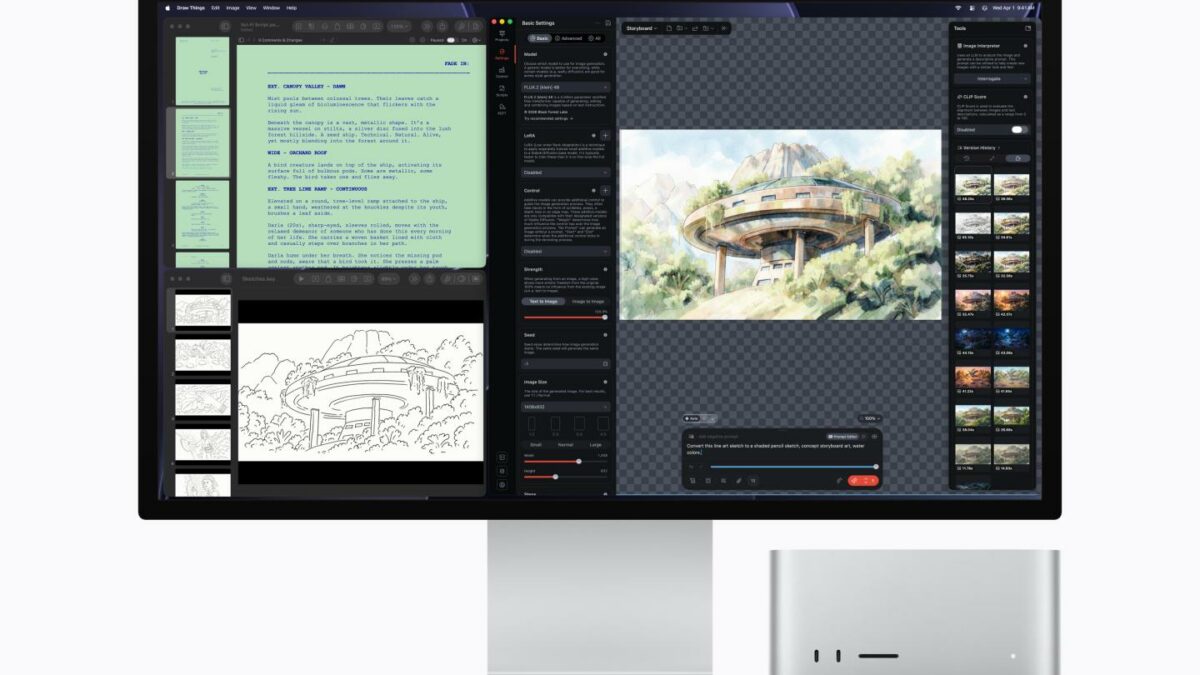Click the watercolor storyboard image on canvas
Screen dimensions: 1200x675
pos(780,224)
